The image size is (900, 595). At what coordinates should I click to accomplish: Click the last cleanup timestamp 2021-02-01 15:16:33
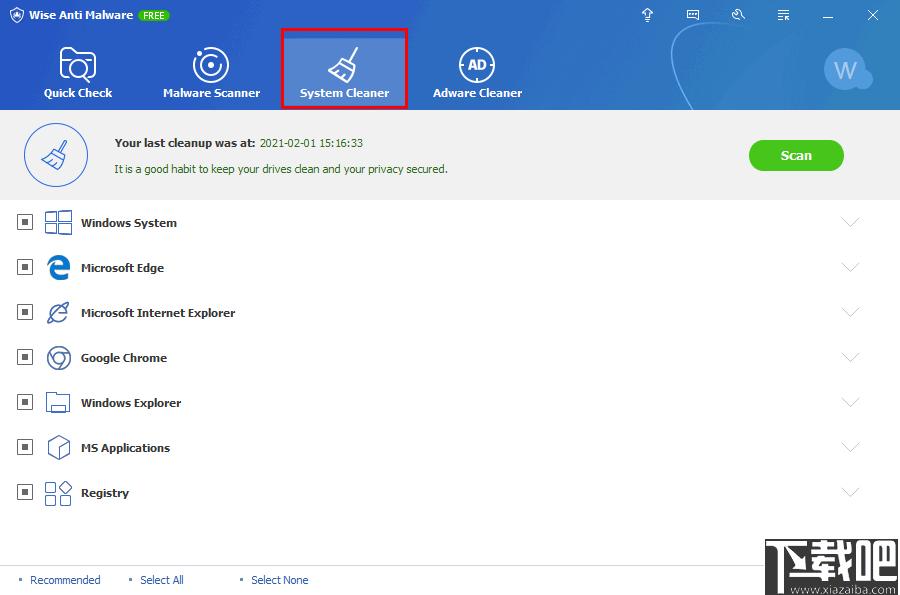click(x=311, y=143)
